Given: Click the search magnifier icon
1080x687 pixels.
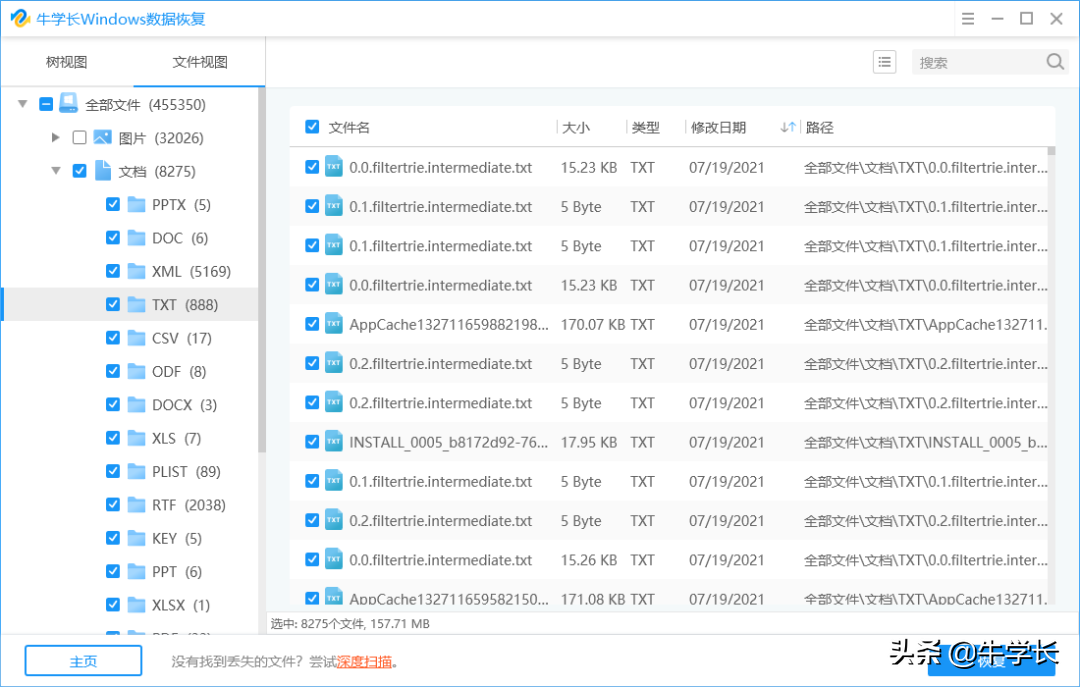Looking at the screenshot, I should click(x=1055, y=61).
